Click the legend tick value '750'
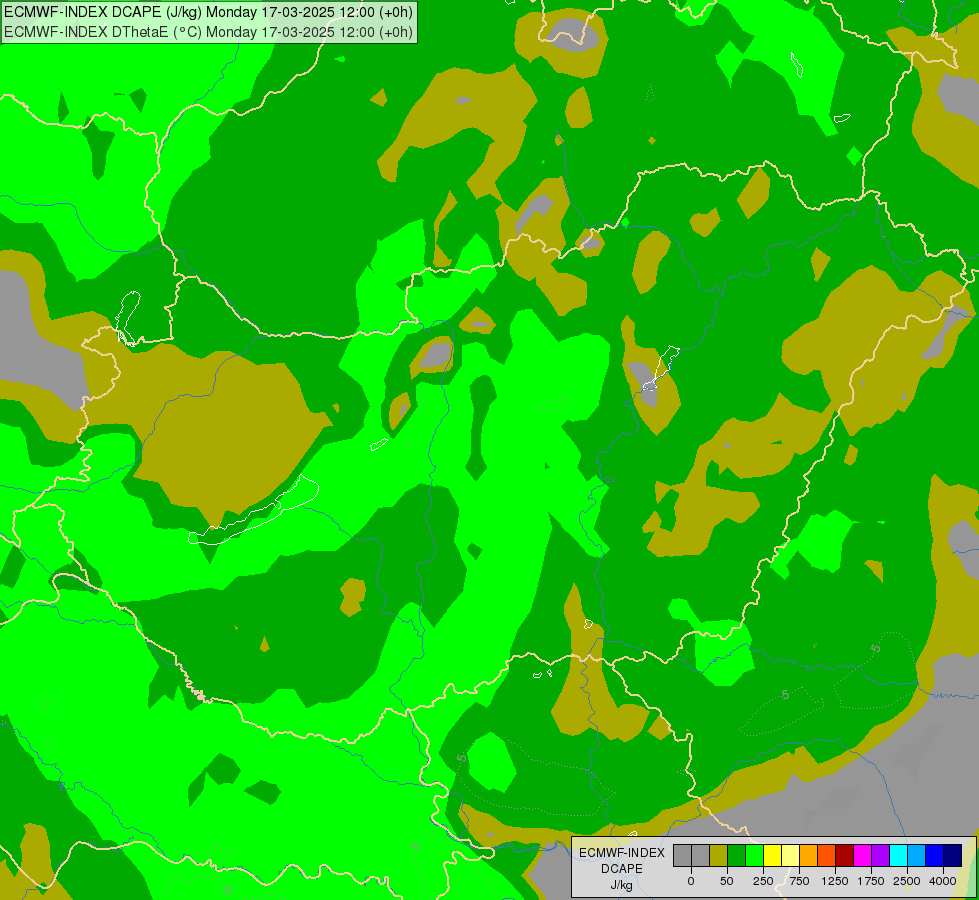The width and height of the screenshot is (979, 900). point(799,881)
